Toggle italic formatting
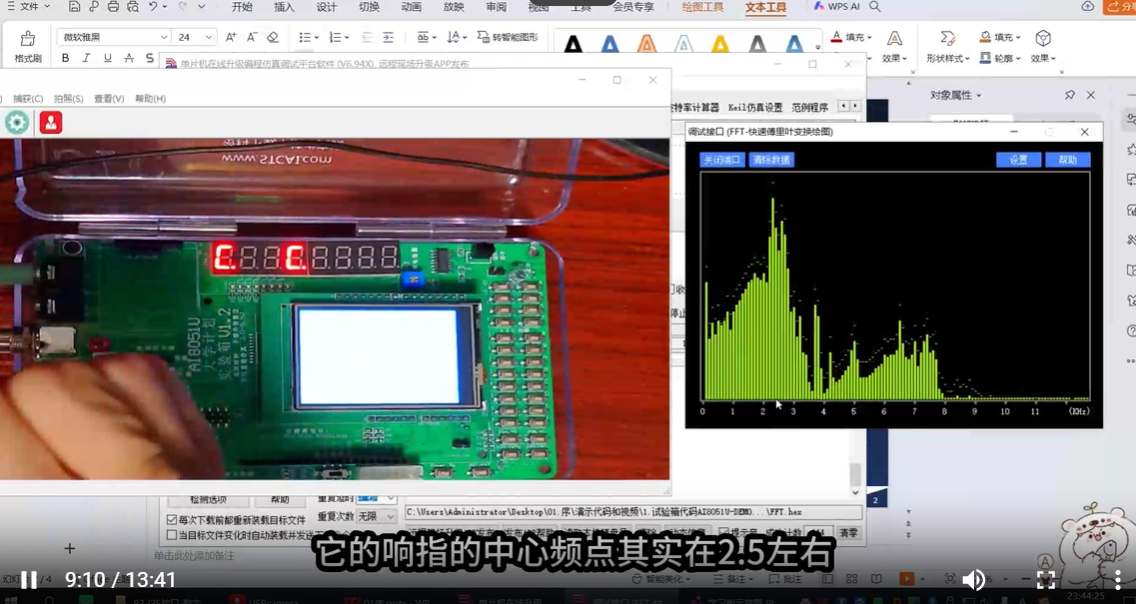 pyautogui.click(x=86, y=58)
